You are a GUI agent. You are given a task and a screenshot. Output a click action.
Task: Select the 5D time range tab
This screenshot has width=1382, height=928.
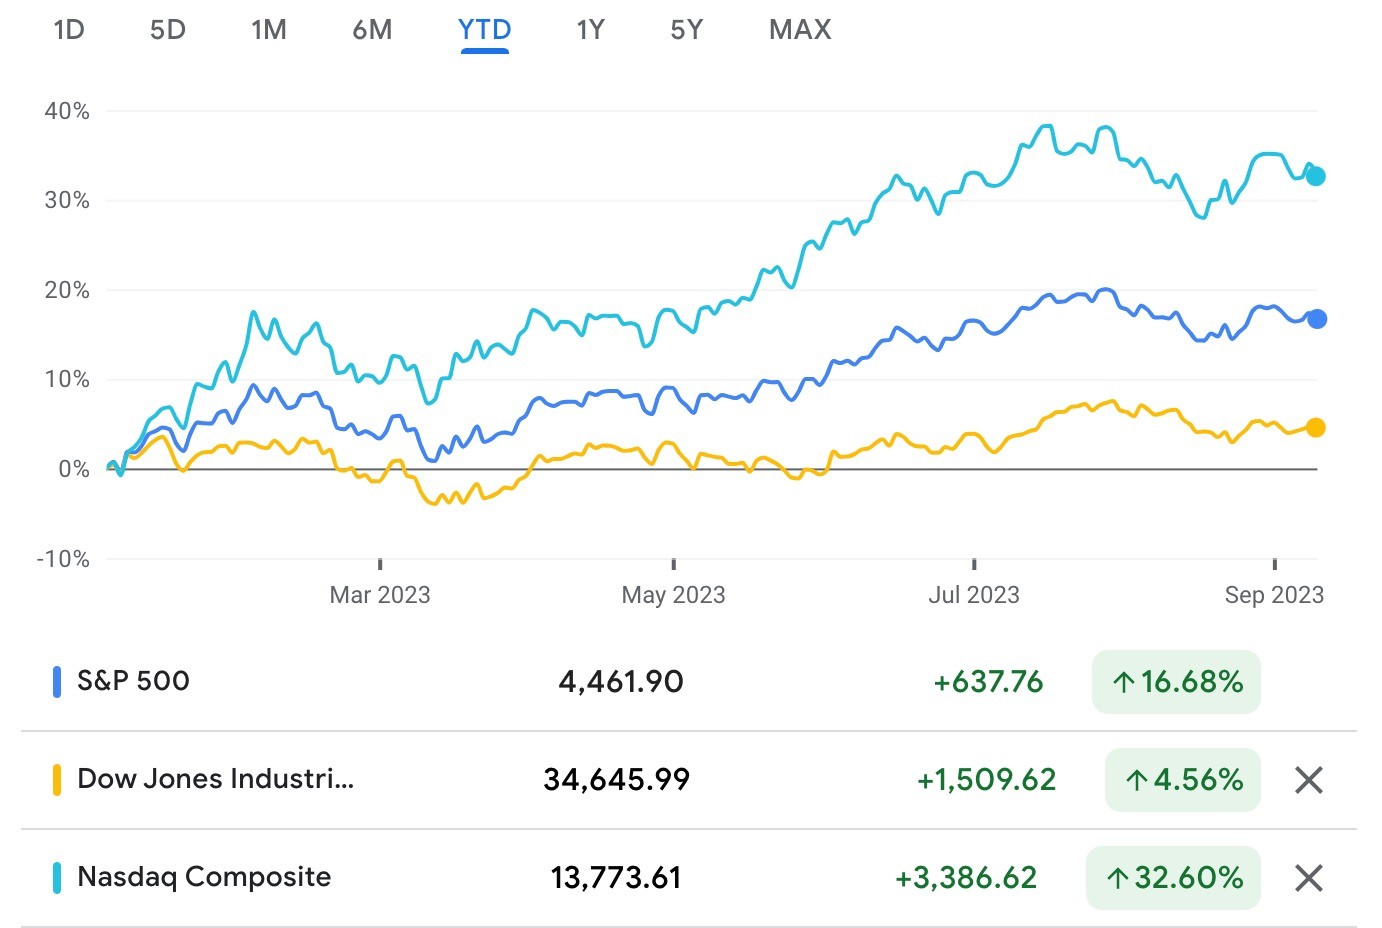pyautogui.click(x=168, y=30)
